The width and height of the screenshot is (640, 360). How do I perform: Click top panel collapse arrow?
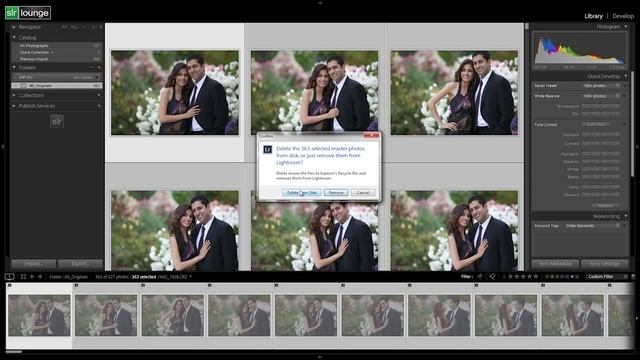pos(320,2)
